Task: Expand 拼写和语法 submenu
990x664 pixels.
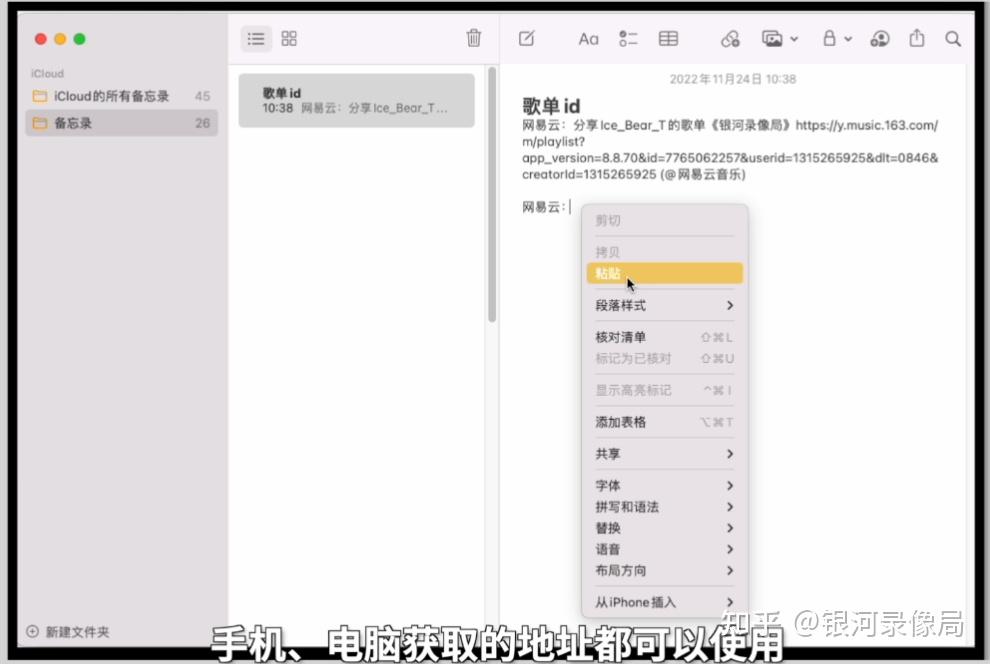Action: (x=664, y=507)
